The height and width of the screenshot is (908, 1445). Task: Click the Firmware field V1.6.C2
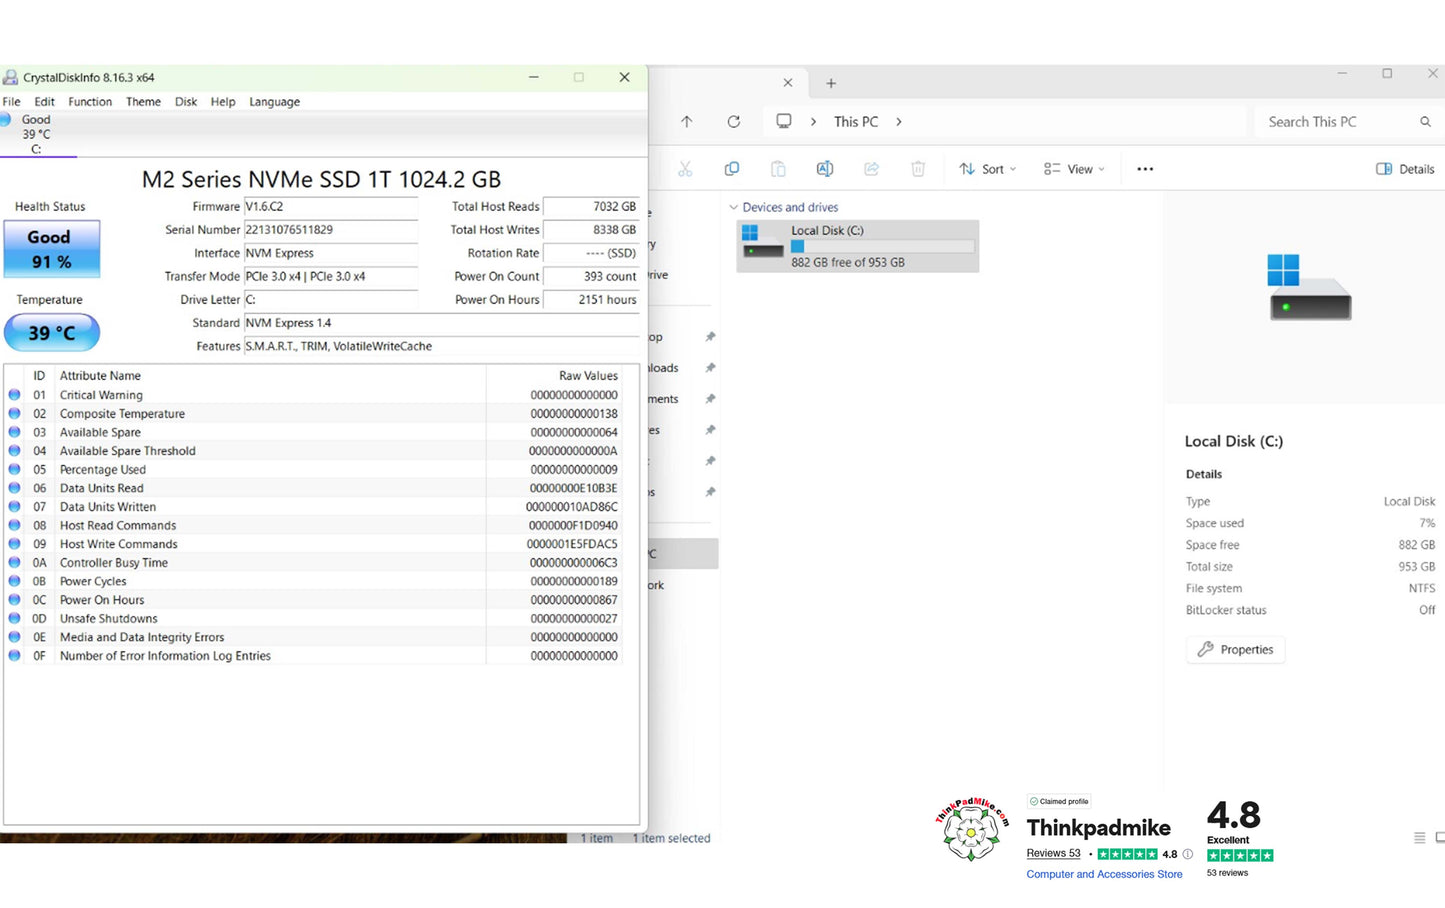[x=331, y=207]
